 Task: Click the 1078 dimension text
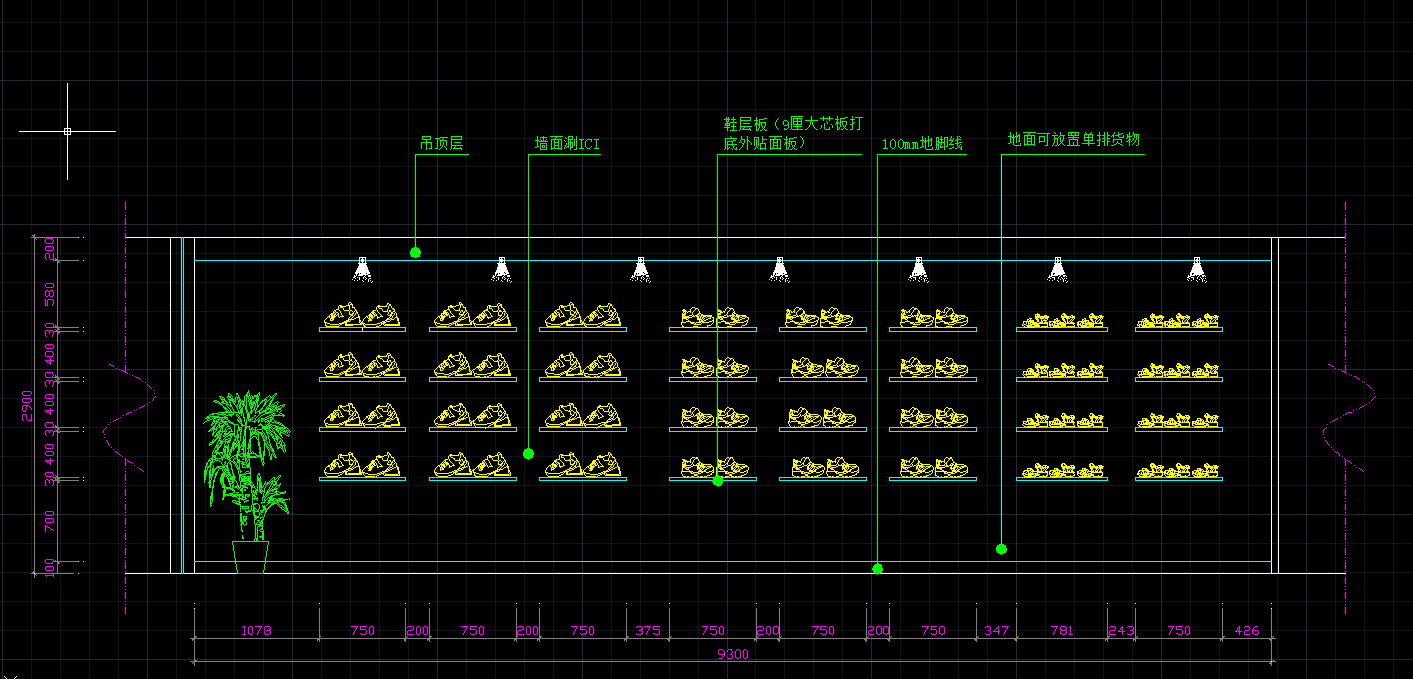pyautogui.click(x=256, y=631)
